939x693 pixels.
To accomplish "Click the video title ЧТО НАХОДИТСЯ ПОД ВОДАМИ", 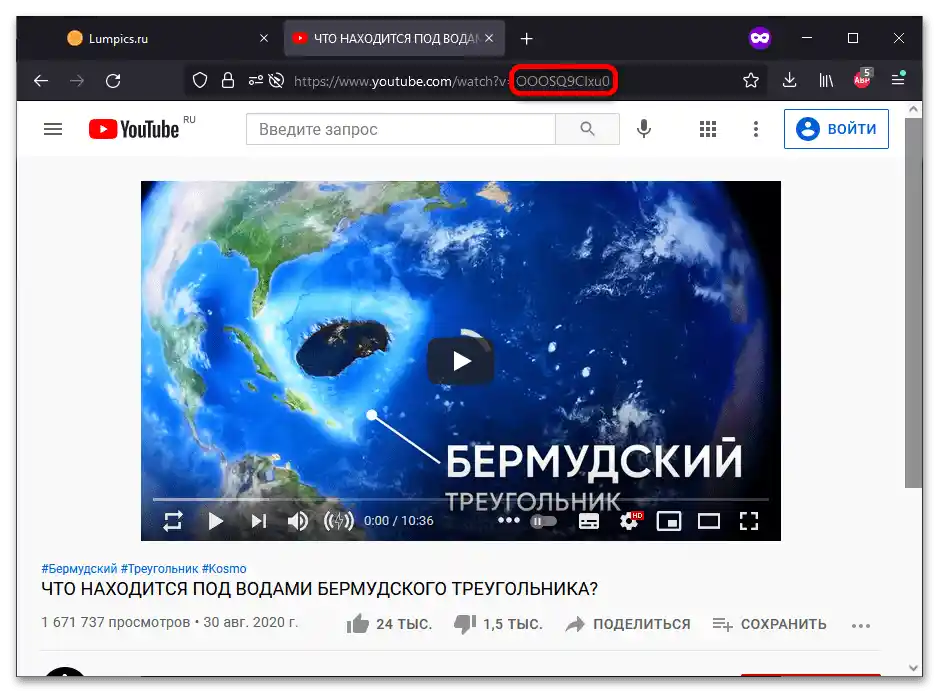I will coord(319,589).
